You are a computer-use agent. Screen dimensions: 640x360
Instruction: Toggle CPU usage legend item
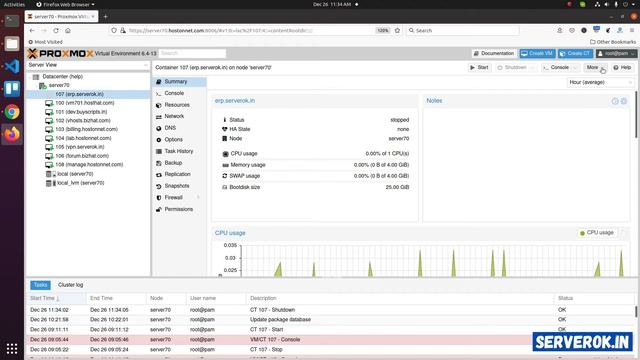coord(597,233)
